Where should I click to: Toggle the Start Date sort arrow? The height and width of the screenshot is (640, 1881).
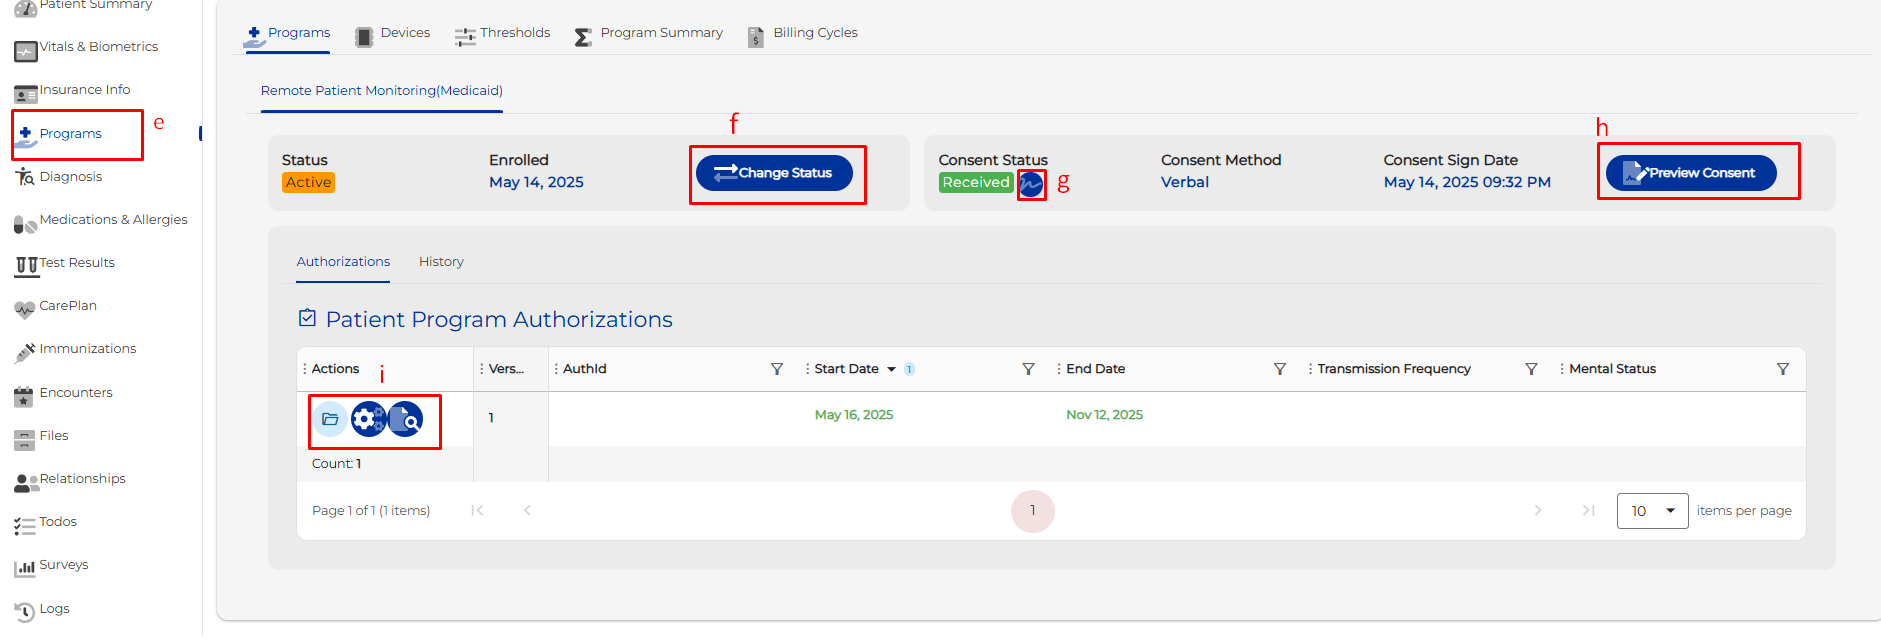[x=891, y=369]
